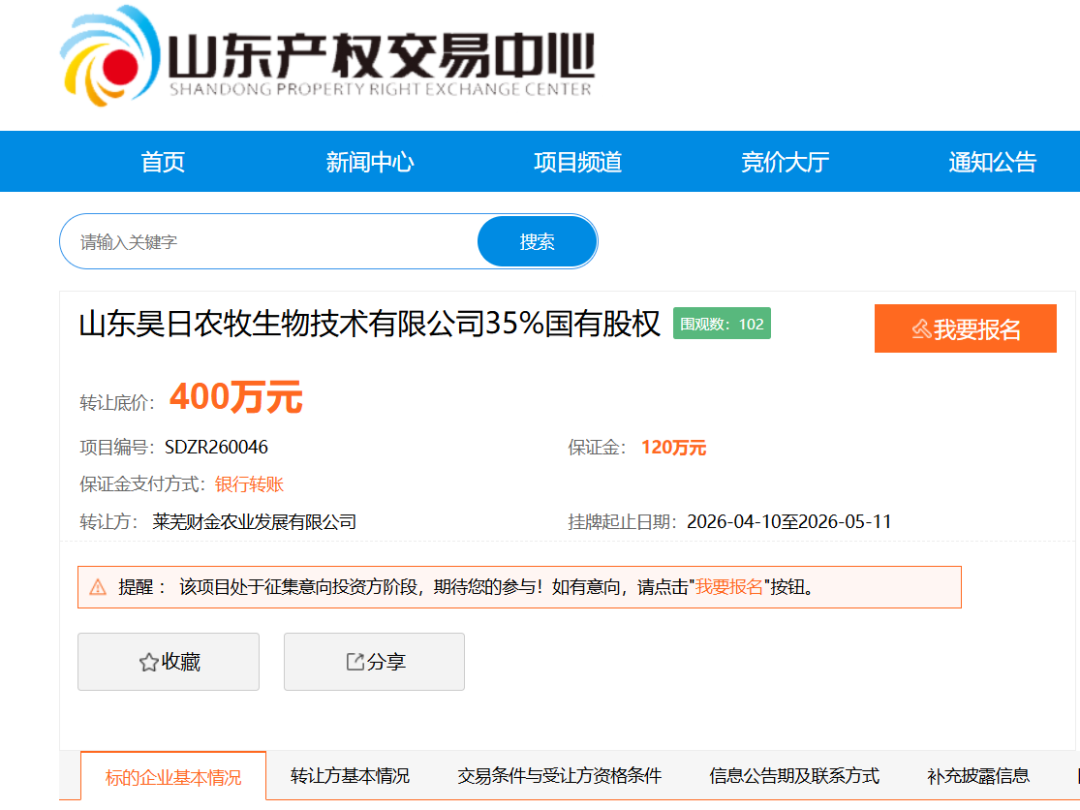Viewport: 1080px width, 810px height.
Task: Click the green 围观数: 102 badge
Action: [722, 324]
